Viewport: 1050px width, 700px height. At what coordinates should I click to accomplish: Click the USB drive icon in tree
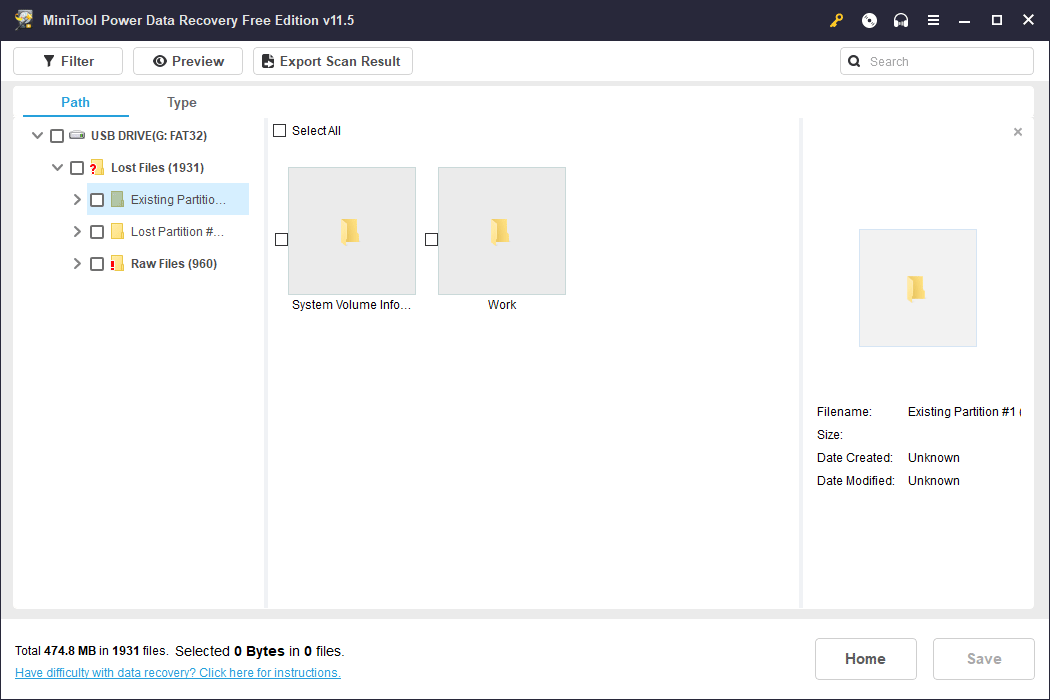[x=77, y=135]
